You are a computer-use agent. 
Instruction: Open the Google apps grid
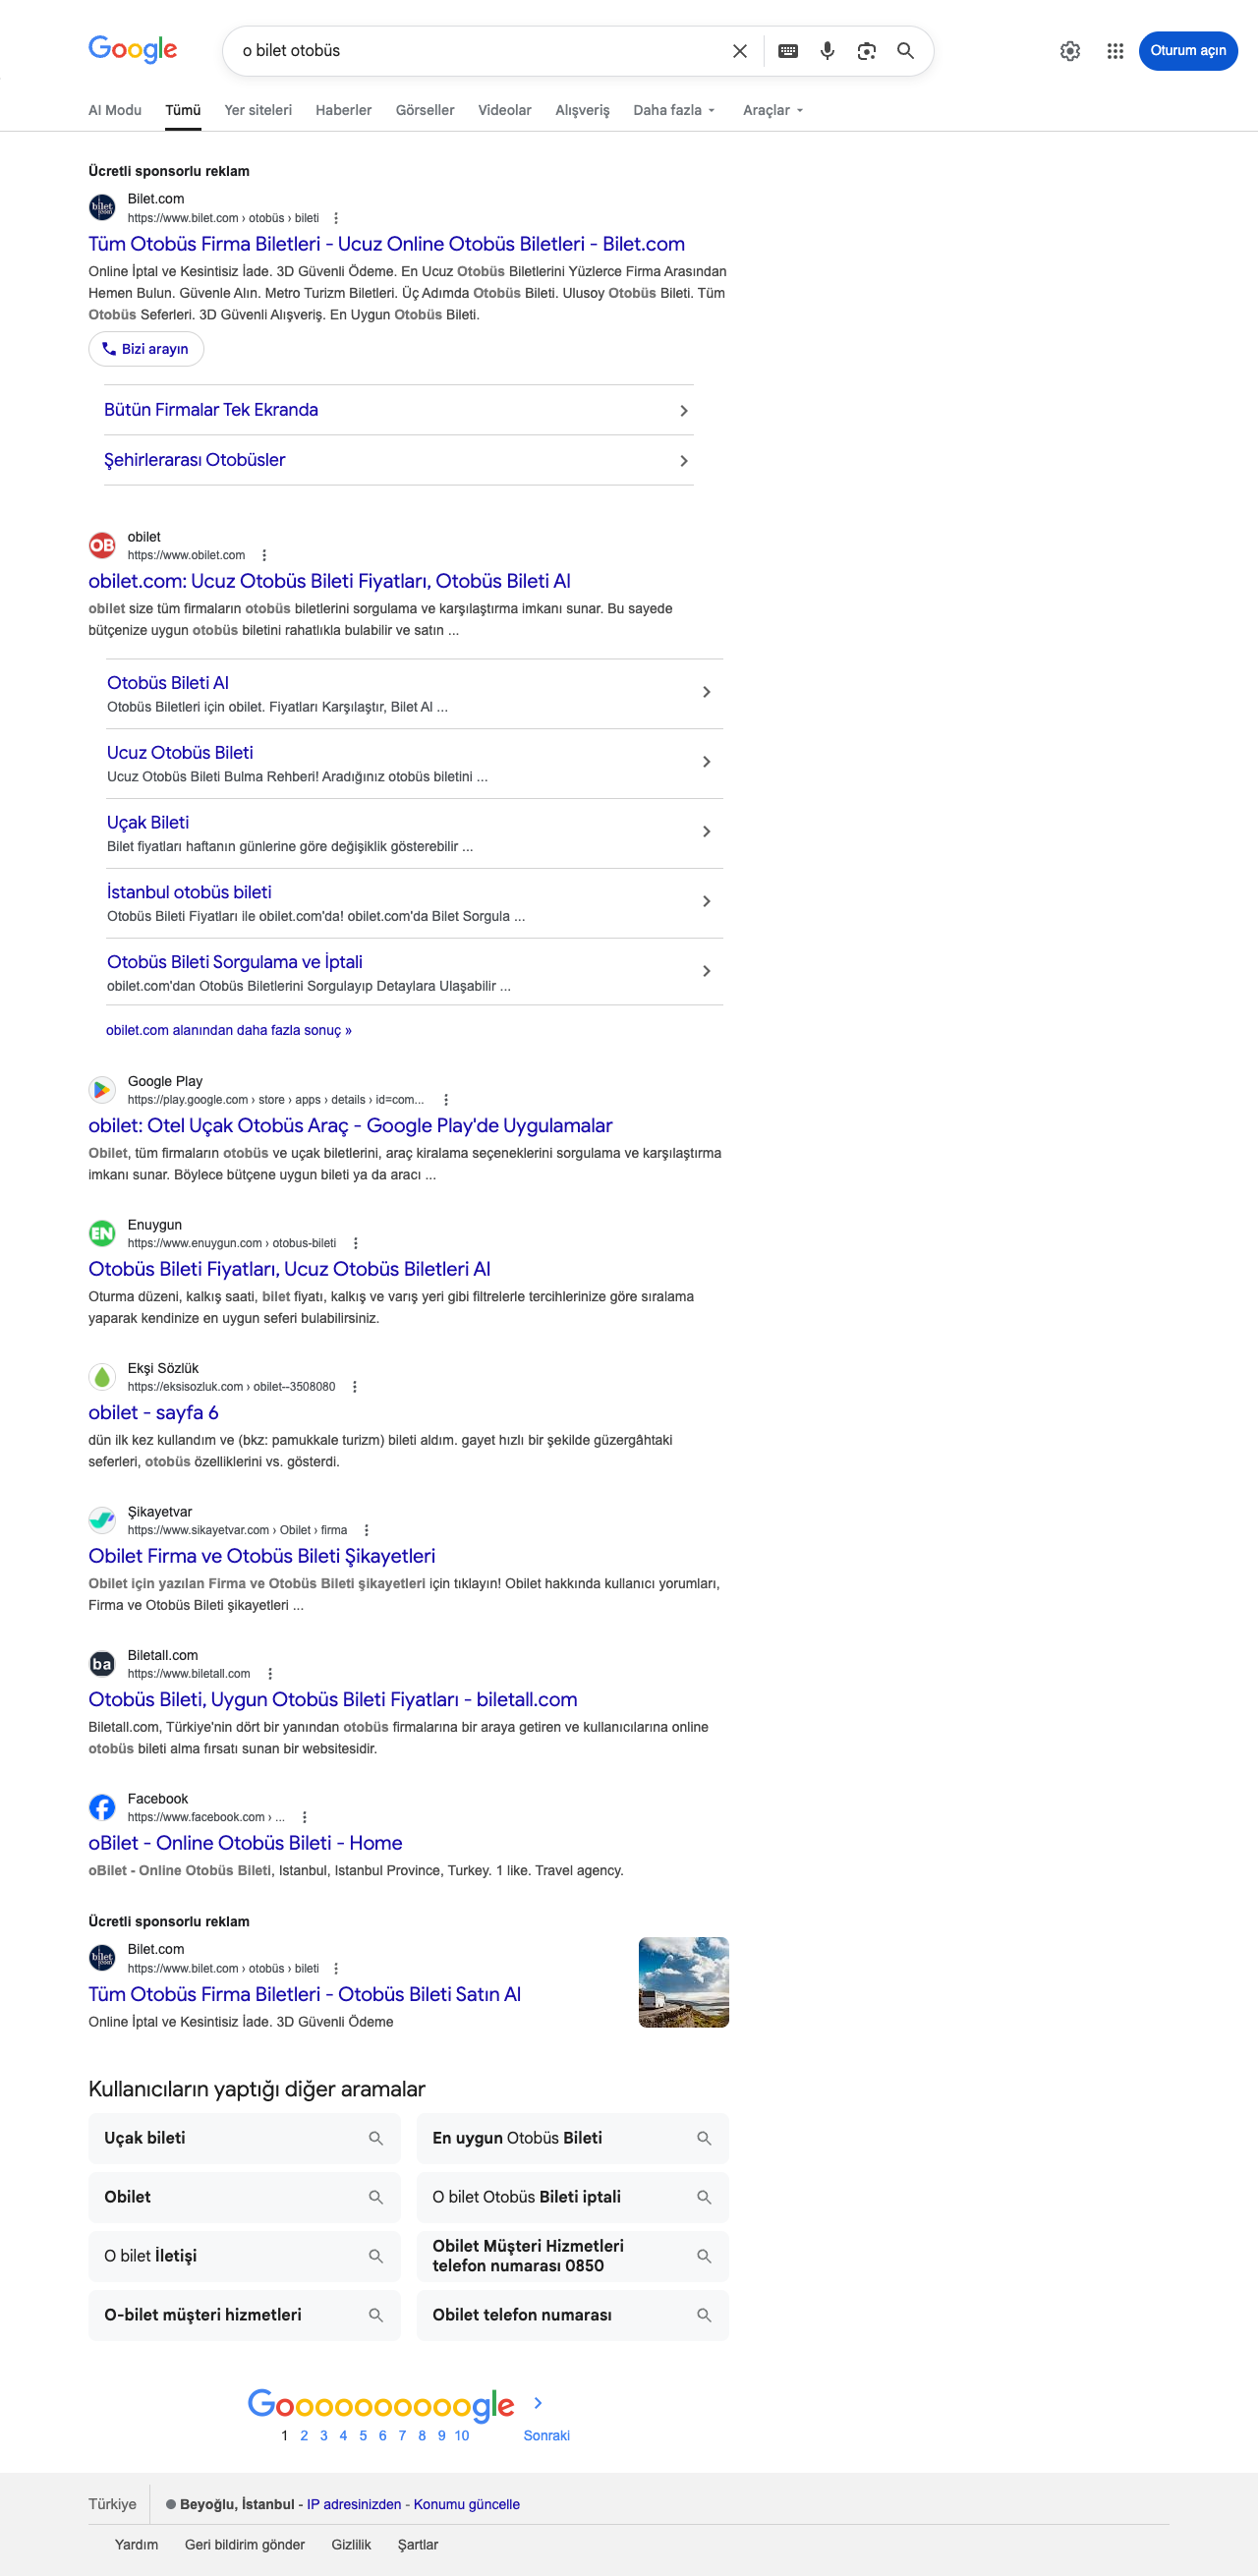click(1115, 51)
